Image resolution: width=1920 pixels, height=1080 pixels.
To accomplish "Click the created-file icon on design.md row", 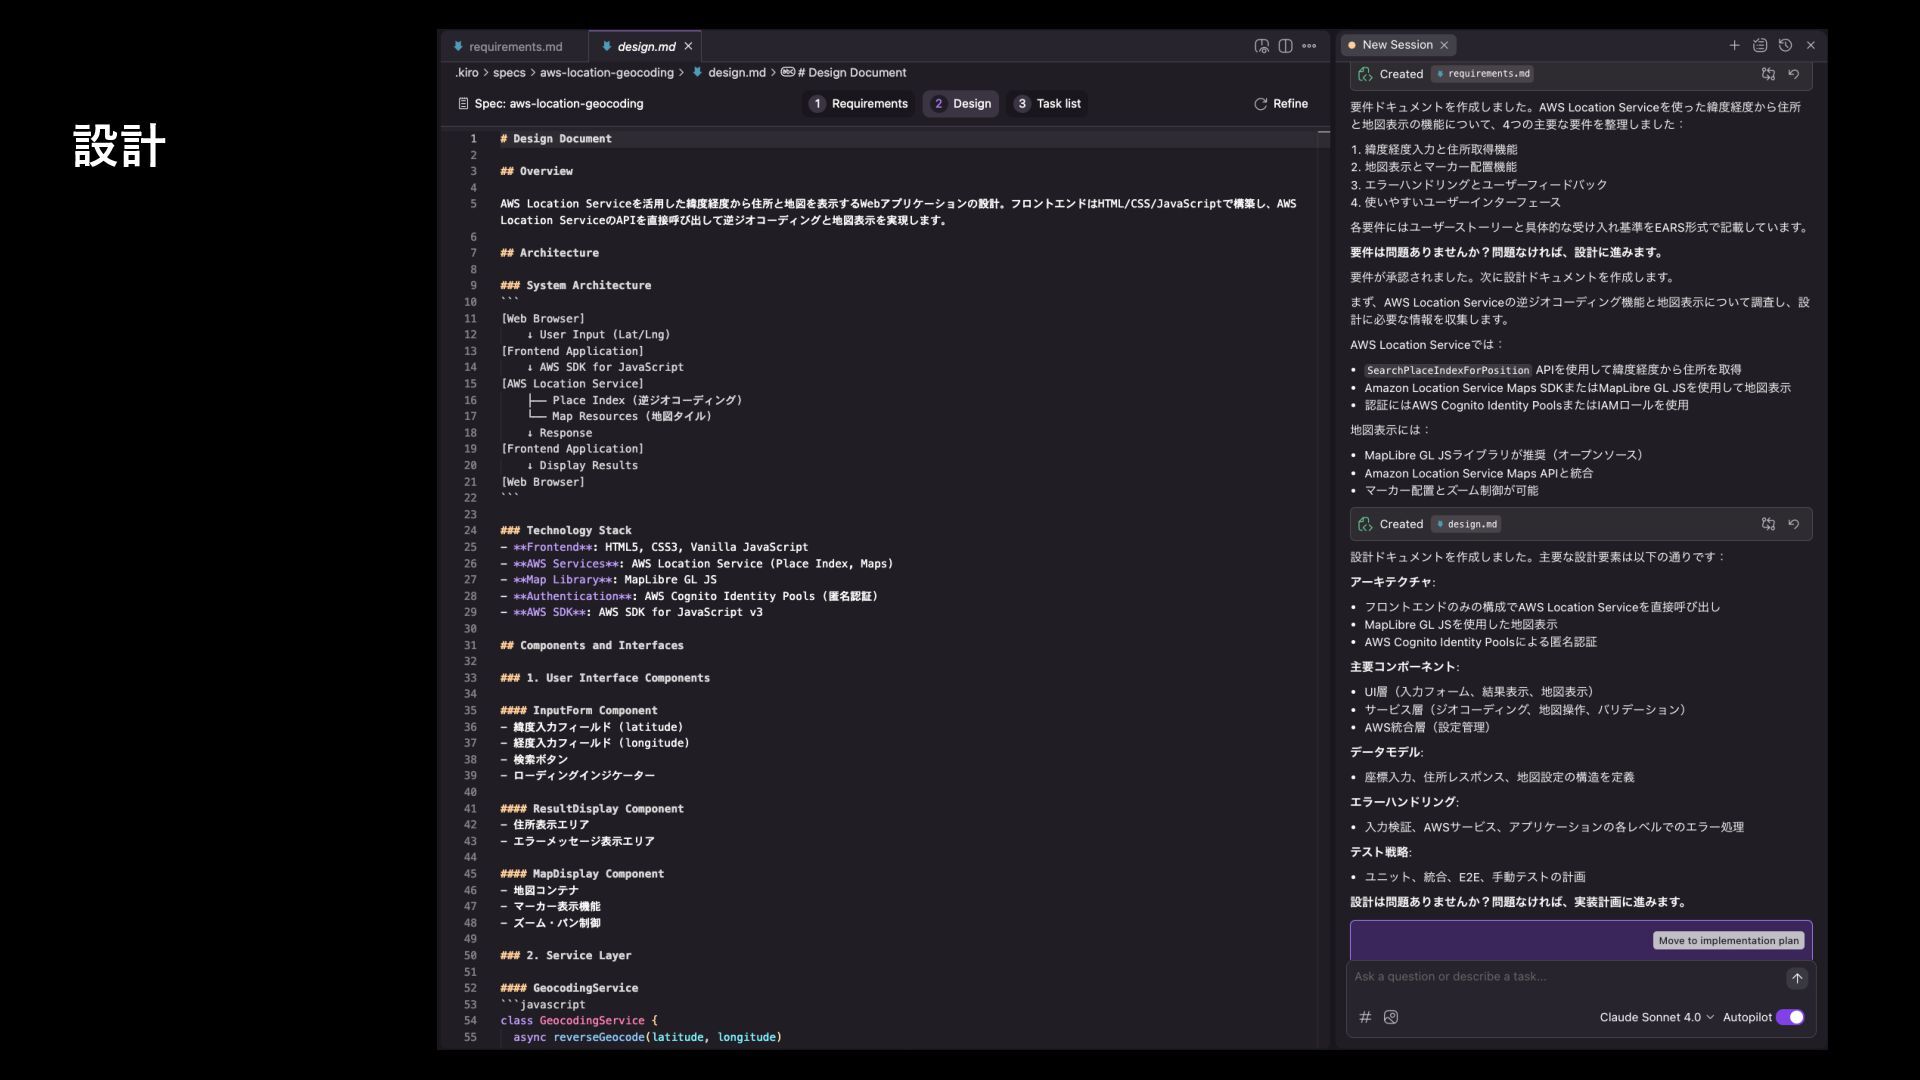I will coord(1365,524).
